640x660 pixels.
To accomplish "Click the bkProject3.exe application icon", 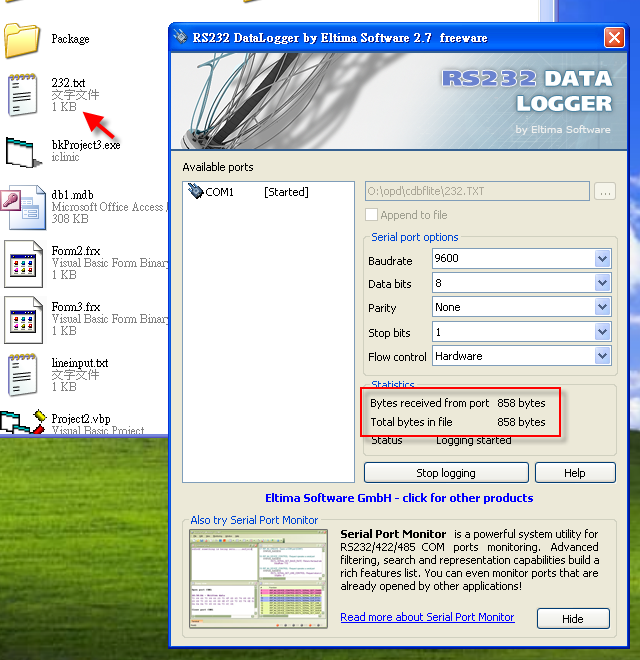I will click(x=23, y=152).
